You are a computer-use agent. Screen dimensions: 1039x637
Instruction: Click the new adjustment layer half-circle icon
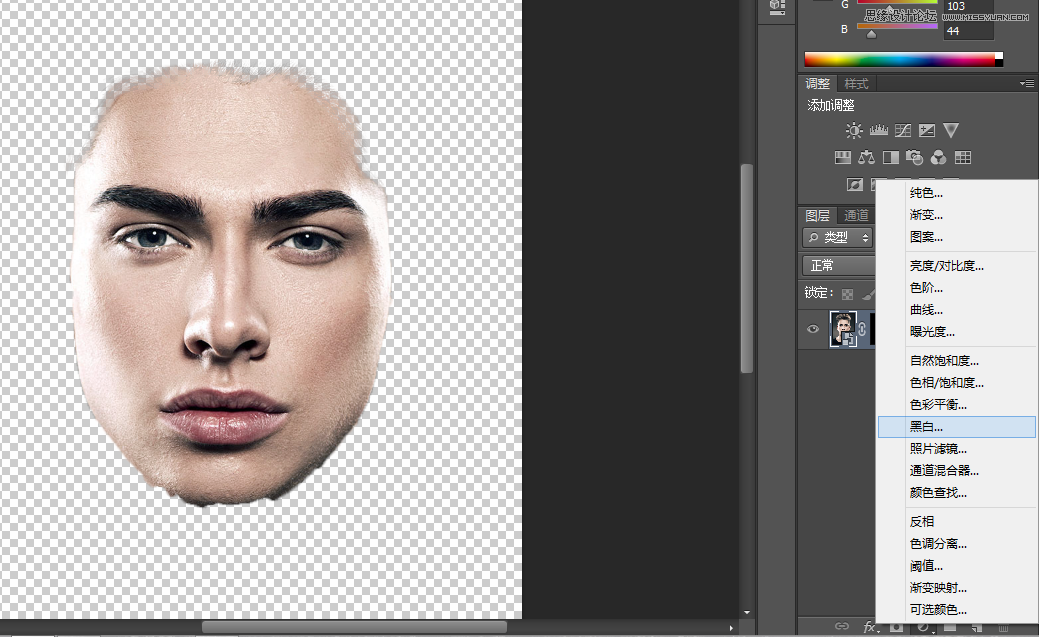click(x=923, y=626)
